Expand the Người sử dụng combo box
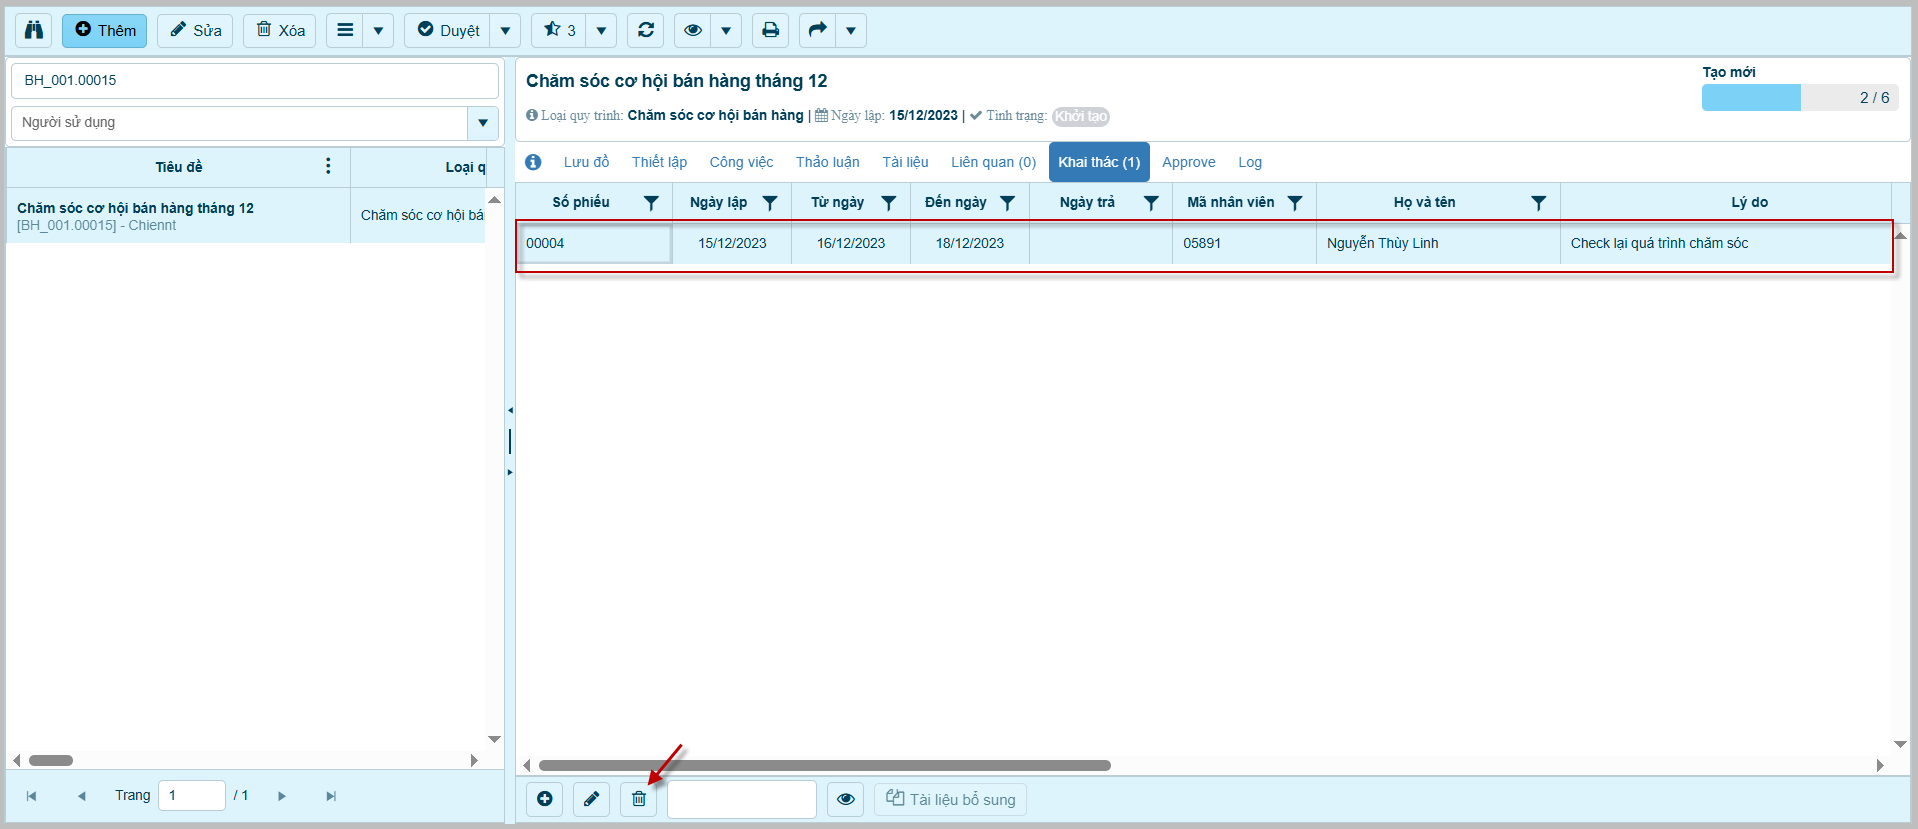The width and height of the screenshot is (1918, 829). (483, 123)
